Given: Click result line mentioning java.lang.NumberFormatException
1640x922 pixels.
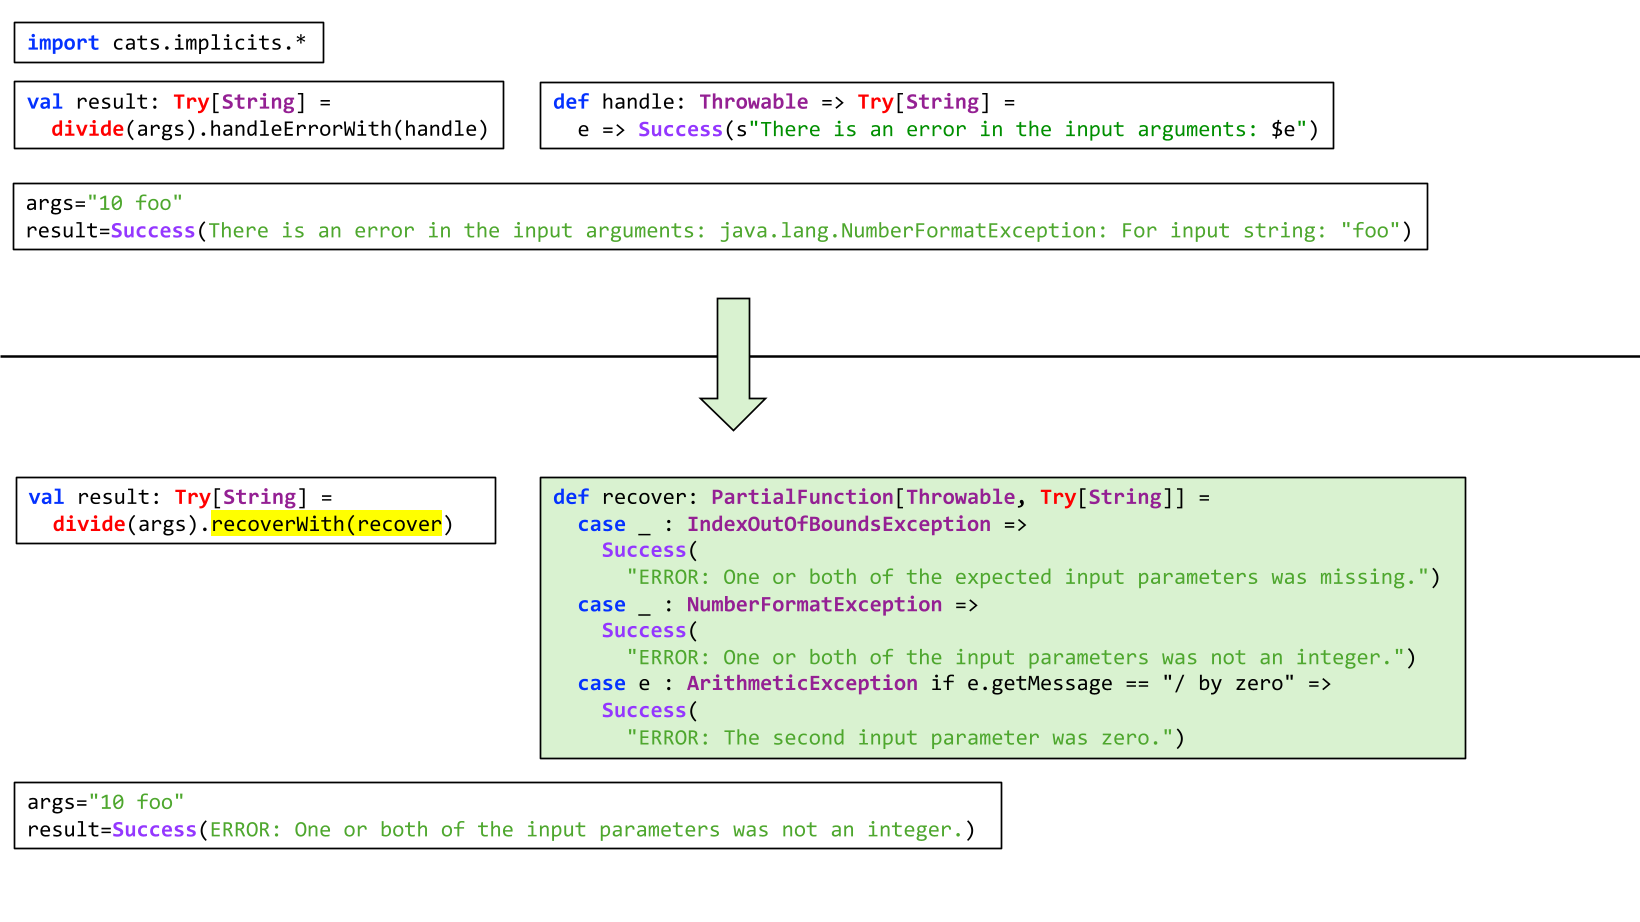Looking at the screenshot, I should (719, 231).
